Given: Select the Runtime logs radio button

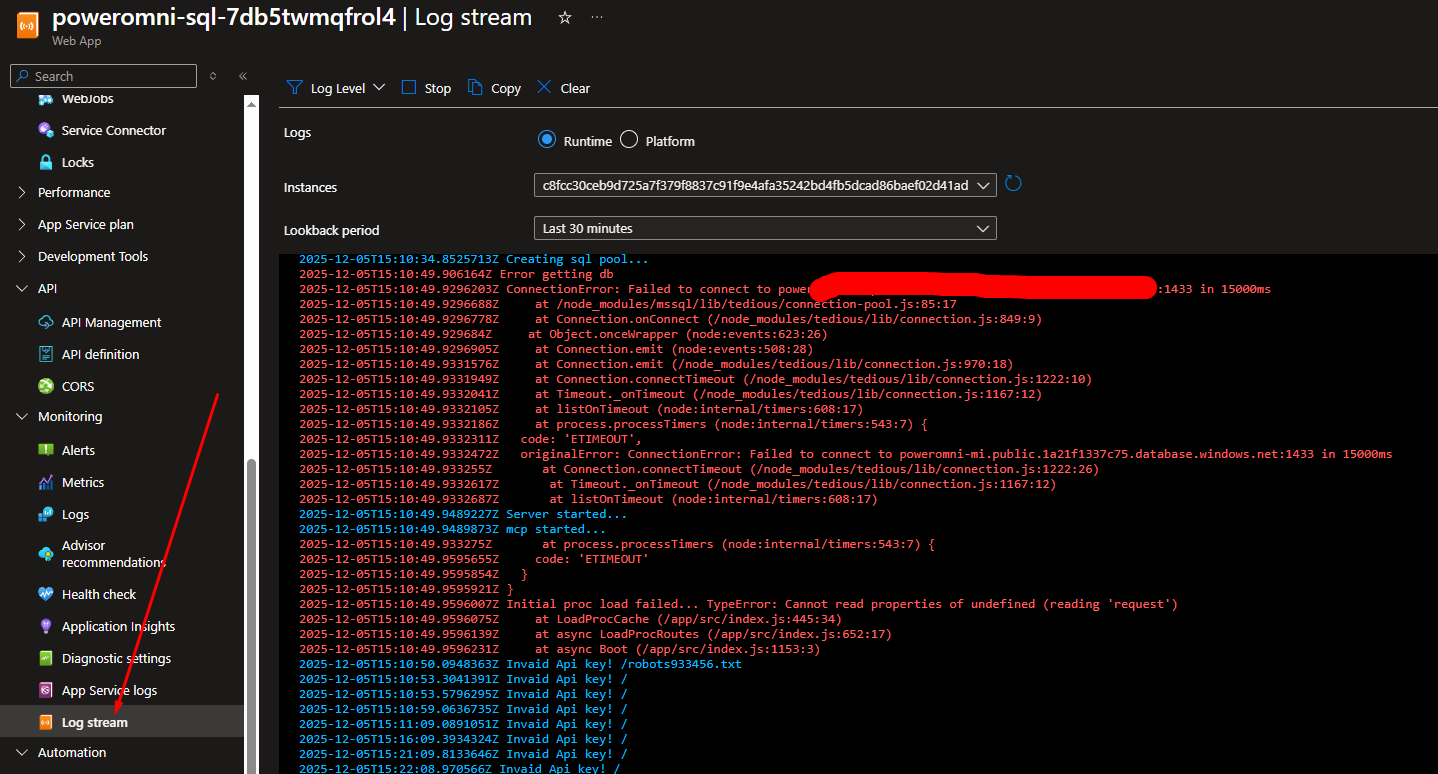Looking at the screenshot, I should tap(546, 140).
